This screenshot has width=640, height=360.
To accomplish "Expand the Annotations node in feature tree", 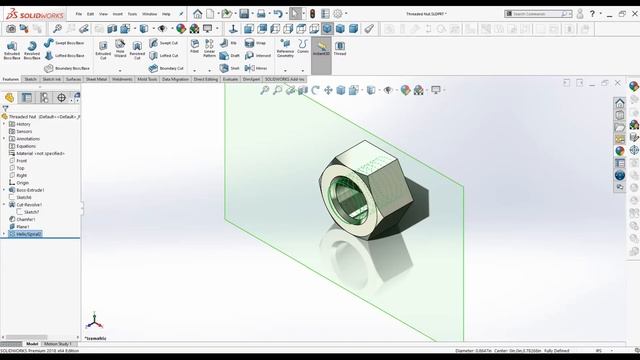I will [x=4, y=139].
